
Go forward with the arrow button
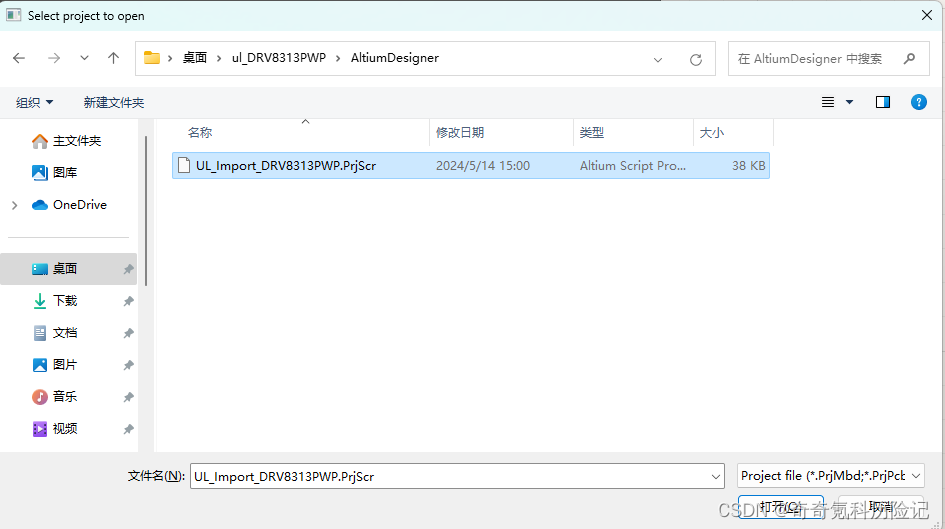click(x=54, y=58)
